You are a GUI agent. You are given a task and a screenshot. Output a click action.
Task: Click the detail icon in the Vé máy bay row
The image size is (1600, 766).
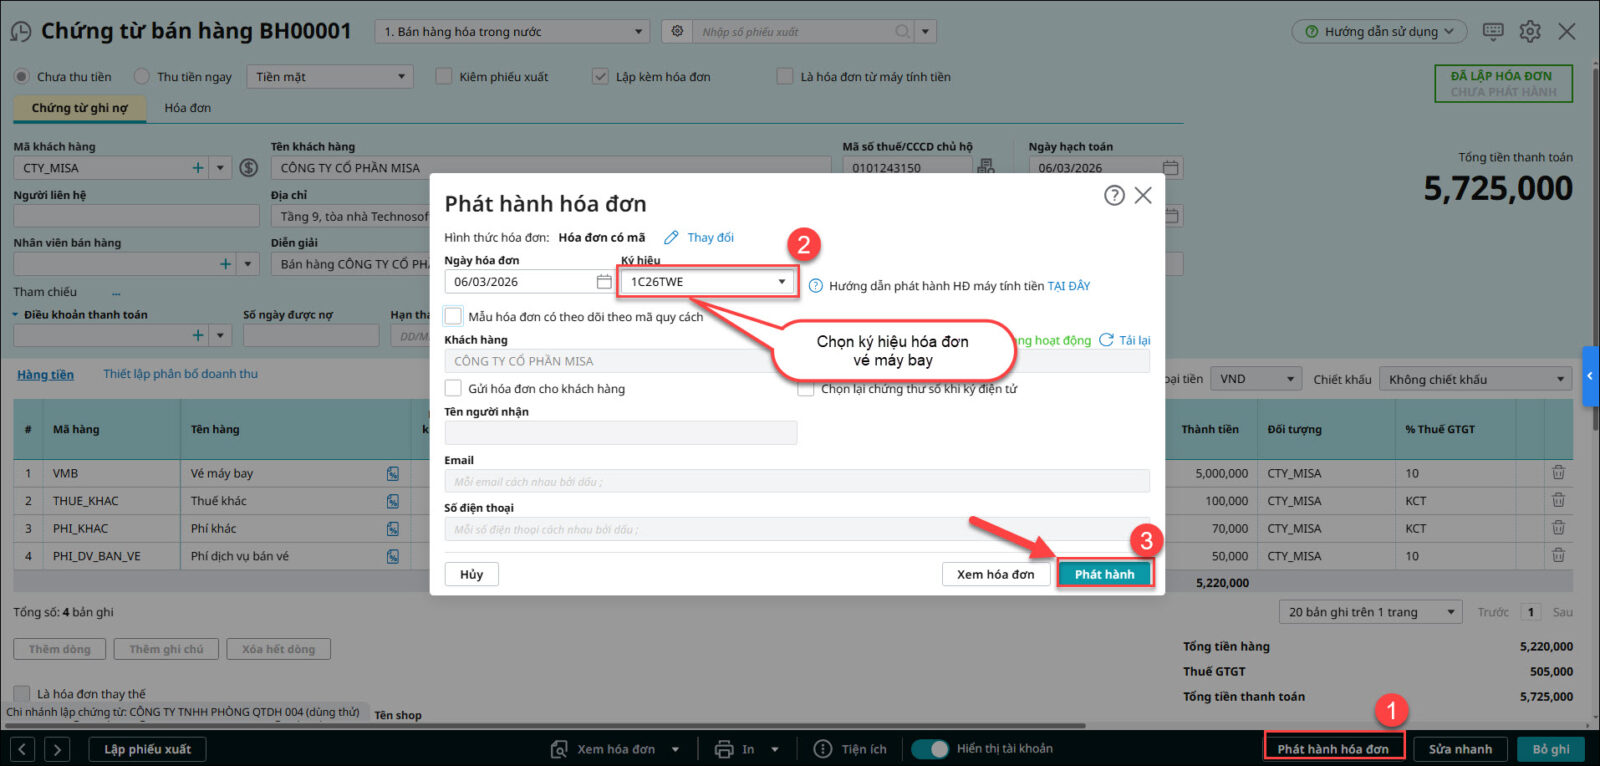coord(393,474)
